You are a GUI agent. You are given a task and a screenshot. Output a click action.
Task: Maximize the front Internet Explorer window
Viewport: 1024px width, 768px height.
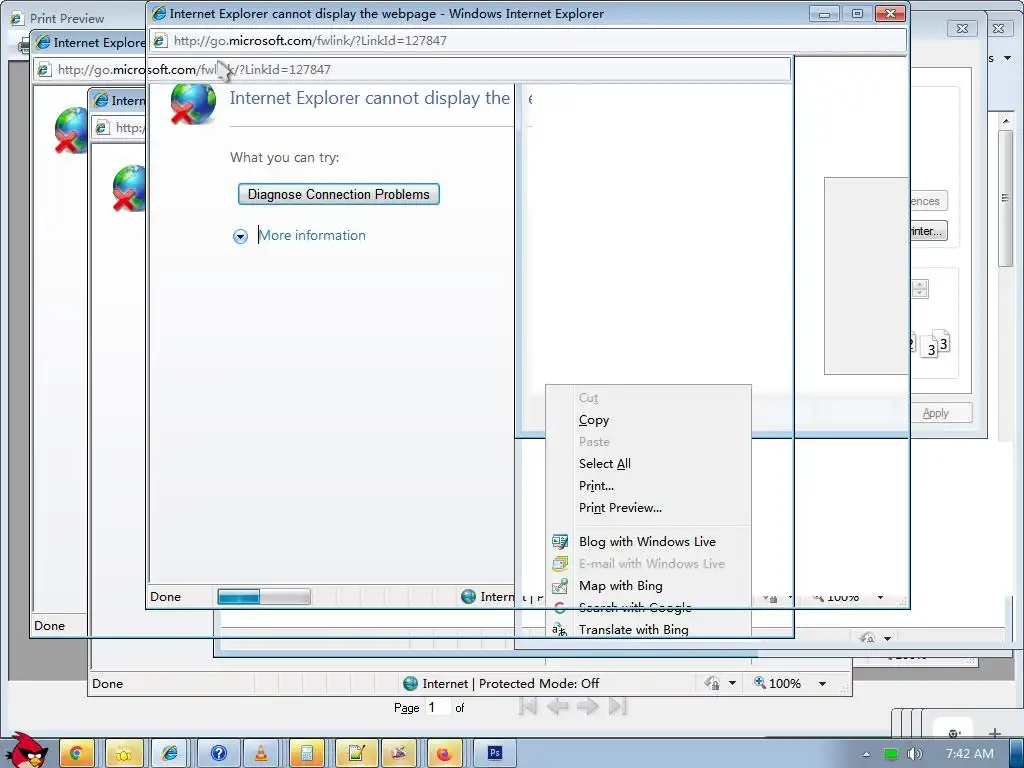(857, 13)
